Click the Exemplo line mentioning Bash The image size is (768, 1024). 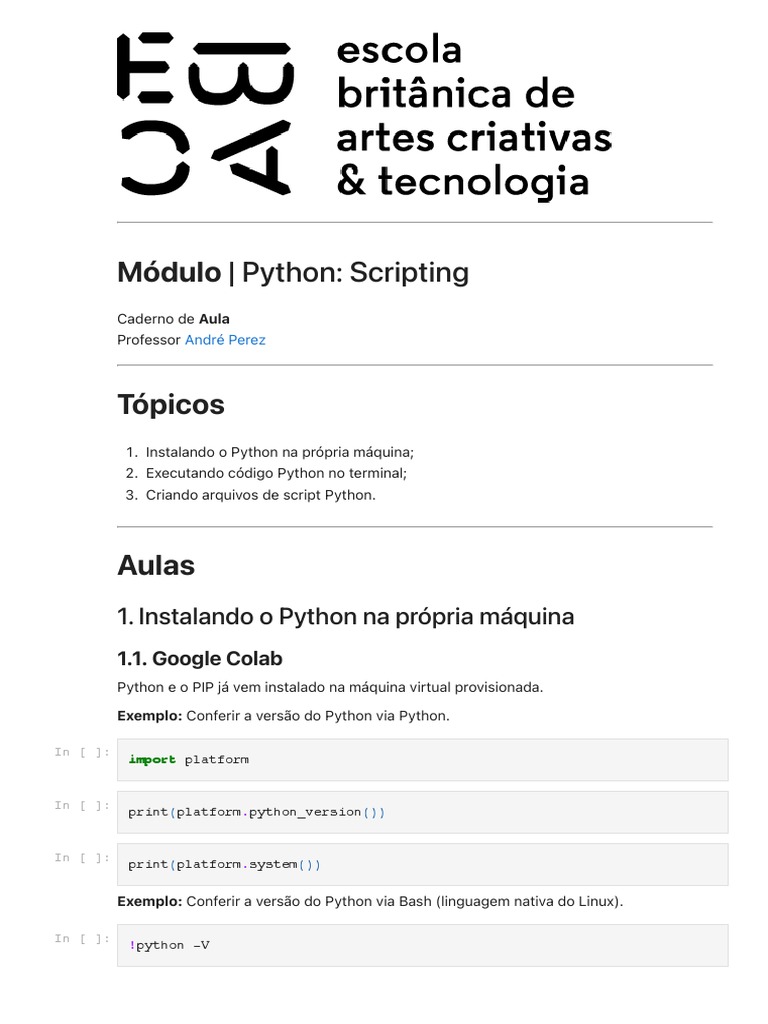(x=370, y=902)
